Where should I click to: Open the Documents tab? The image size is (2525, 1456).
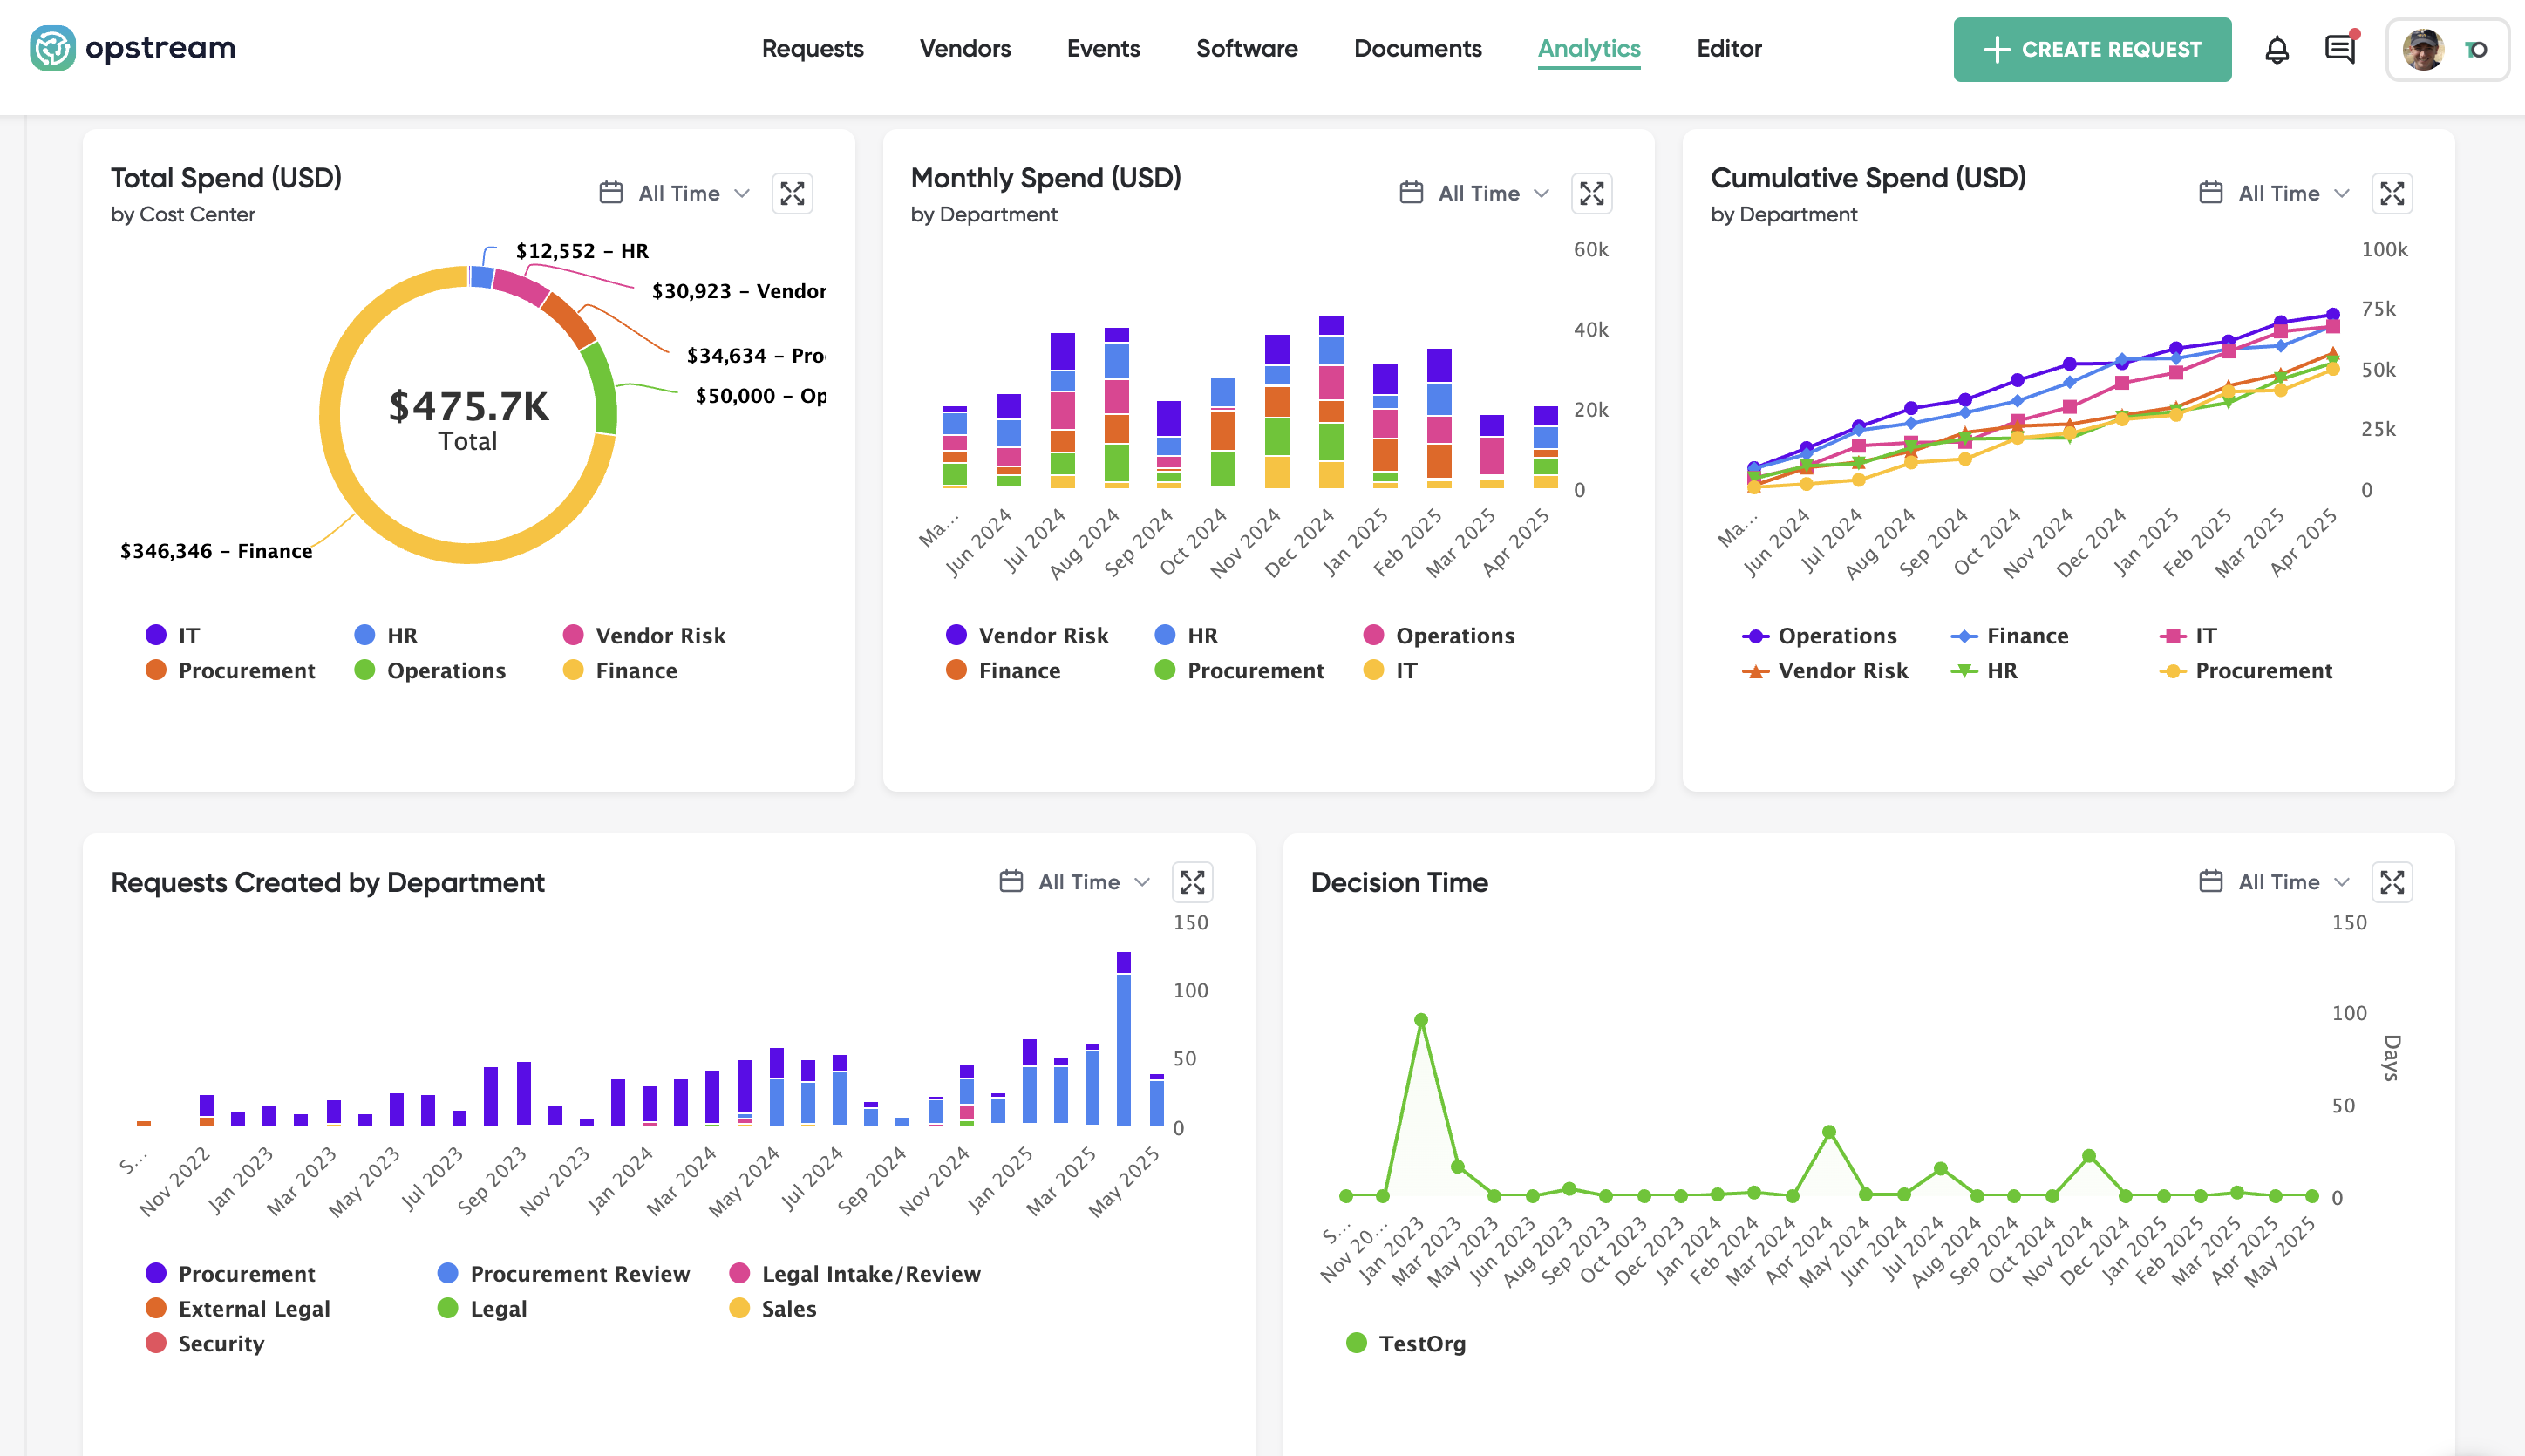1417,48
